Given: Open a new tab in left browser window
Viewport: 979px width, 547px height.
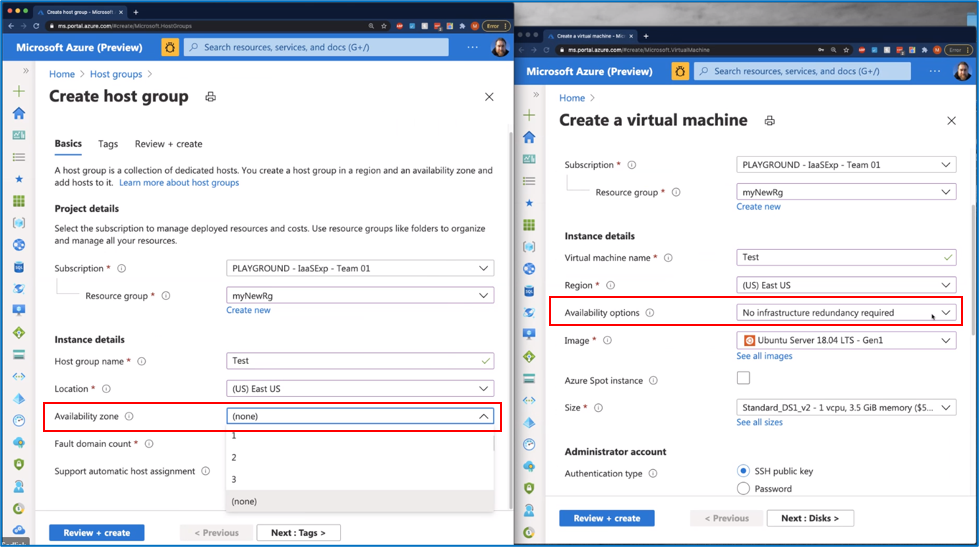Looking at the screenshot, I should (x=135, y=12).
